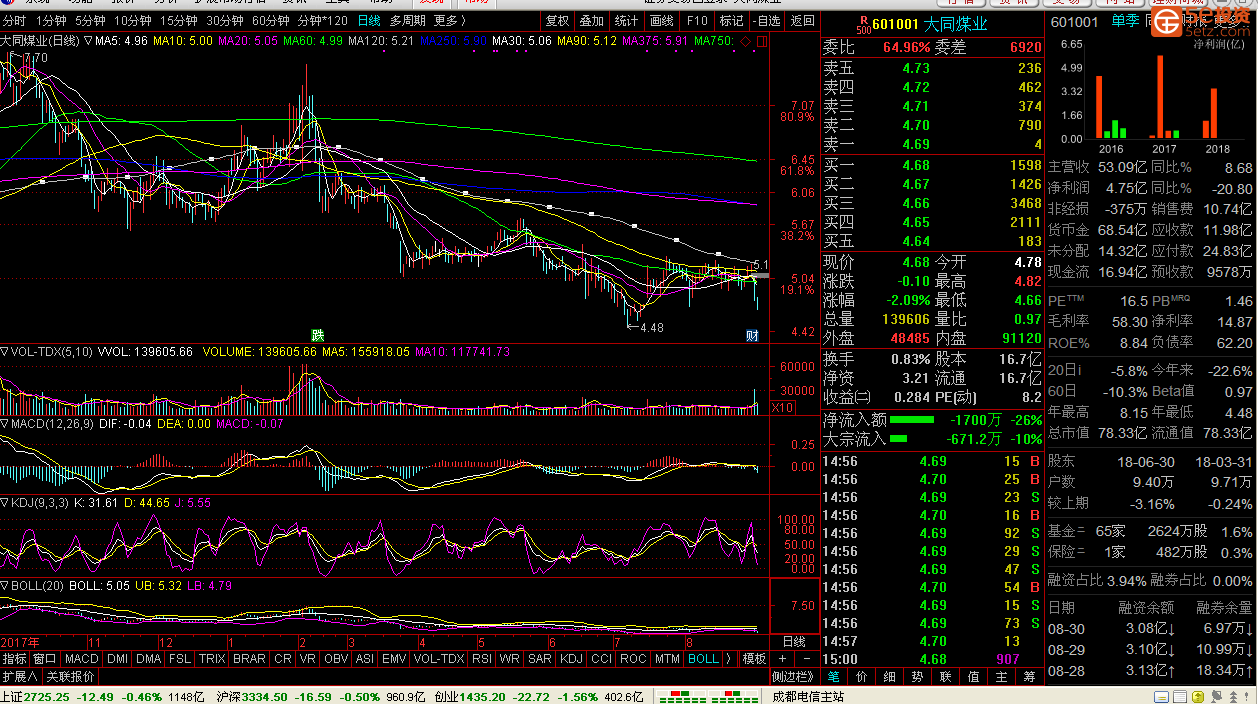This screenshot has height=704, width=1258.
Task: Open the BOLL(20) panel dropdown triangle
Action: 4,585
